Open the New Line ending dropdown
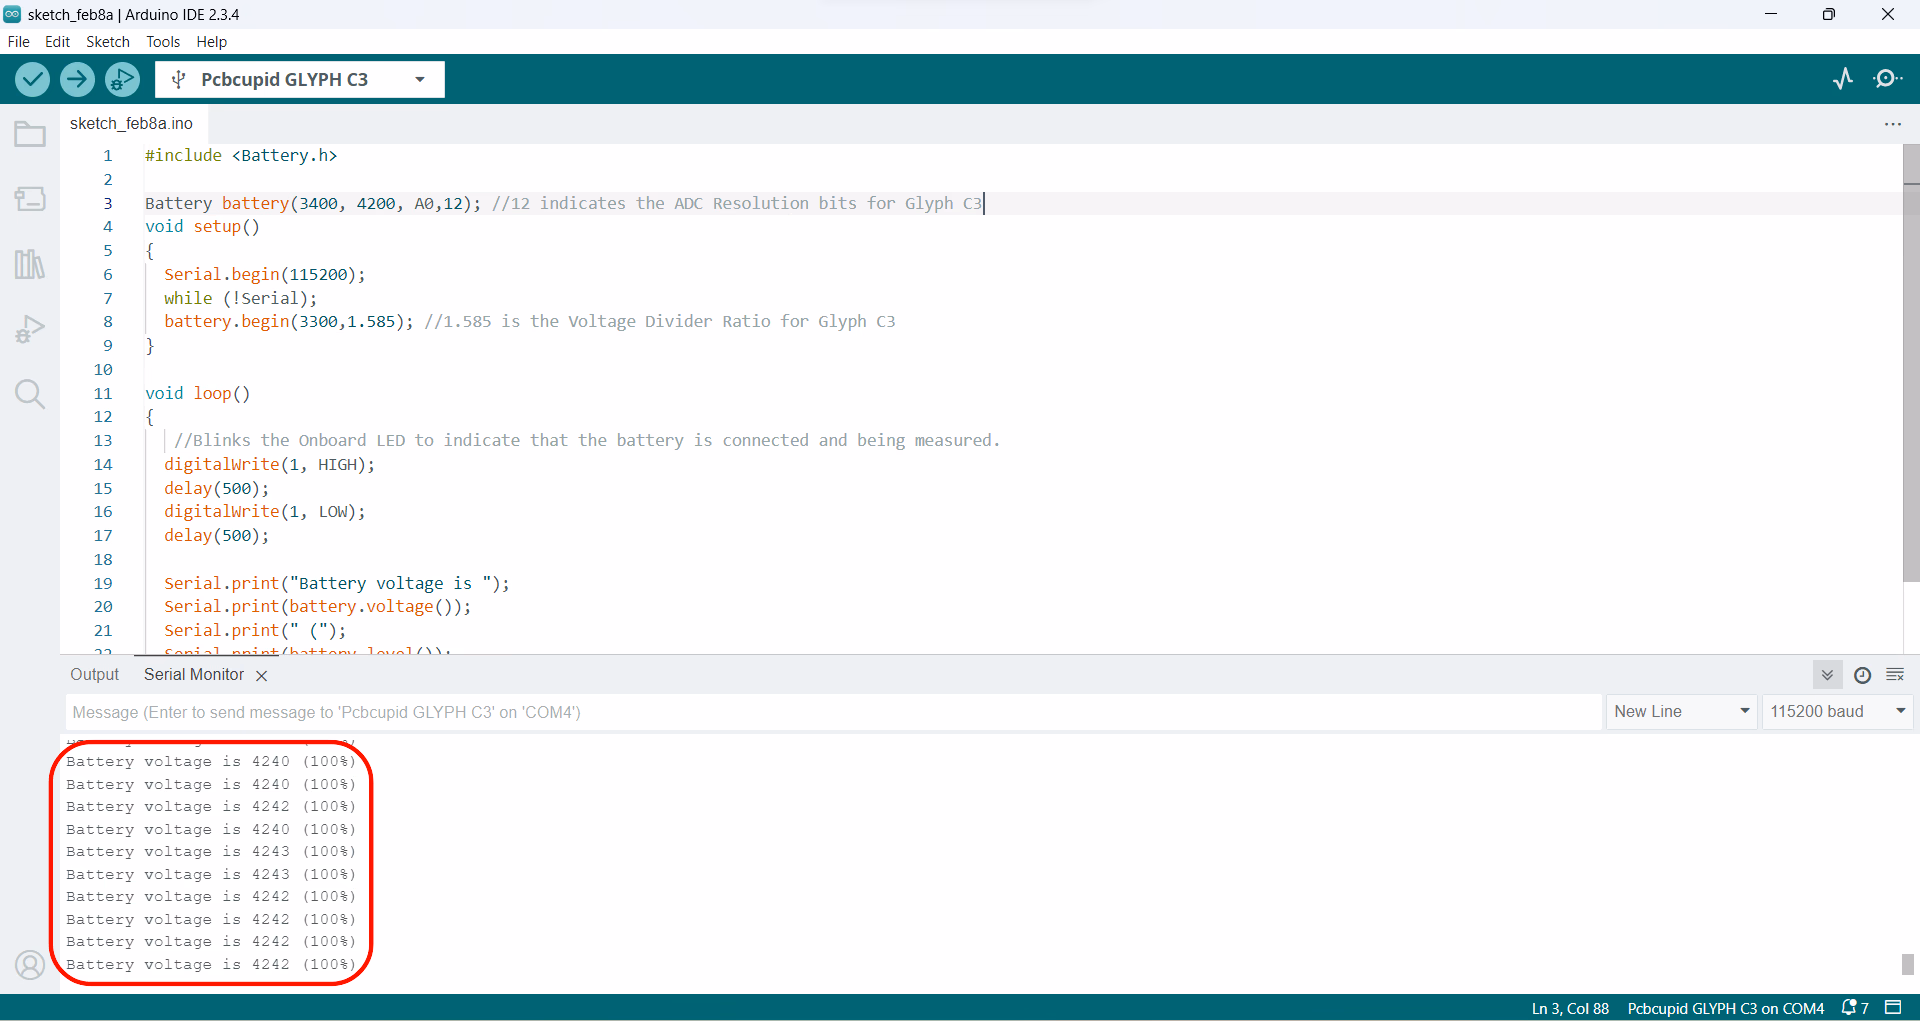The image size is (1920, 1021). (1681, 711)
